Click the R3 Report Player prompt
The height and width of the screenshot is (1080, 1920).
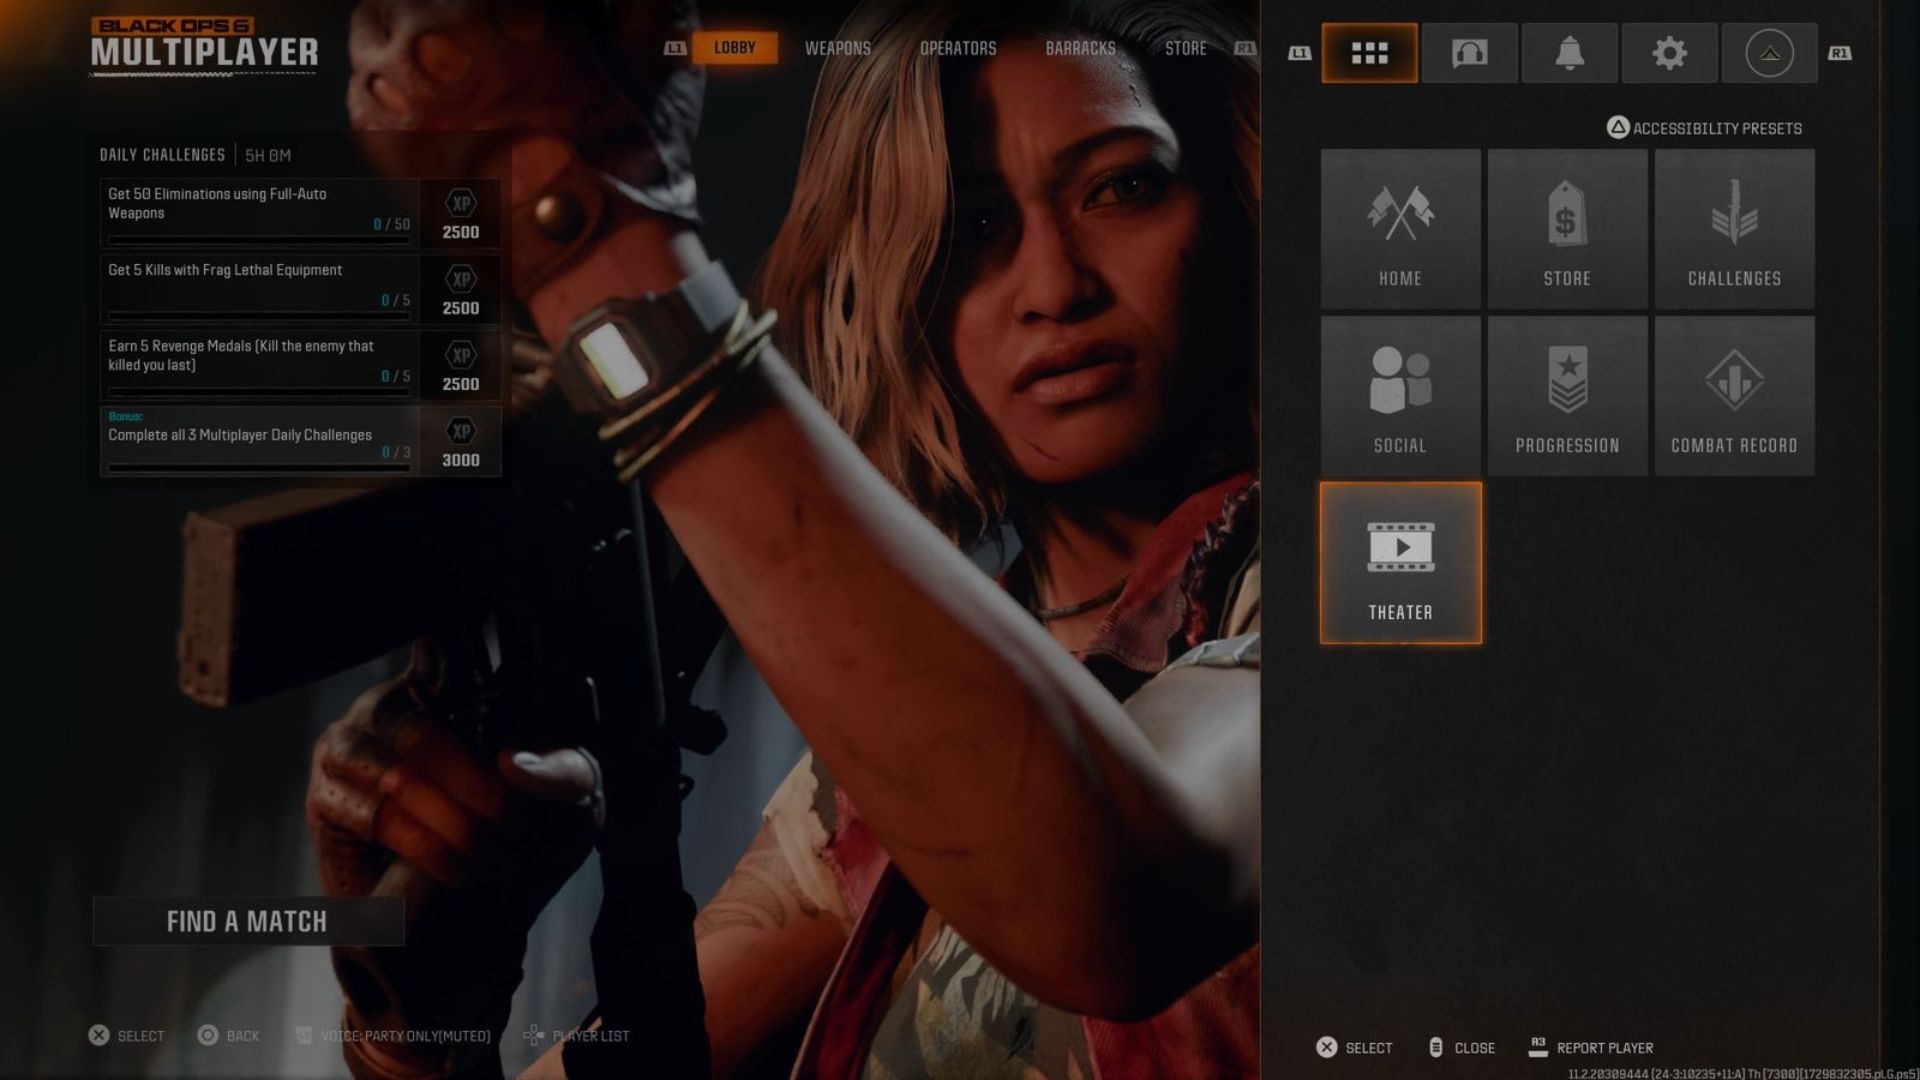tap(1591, 1047)
